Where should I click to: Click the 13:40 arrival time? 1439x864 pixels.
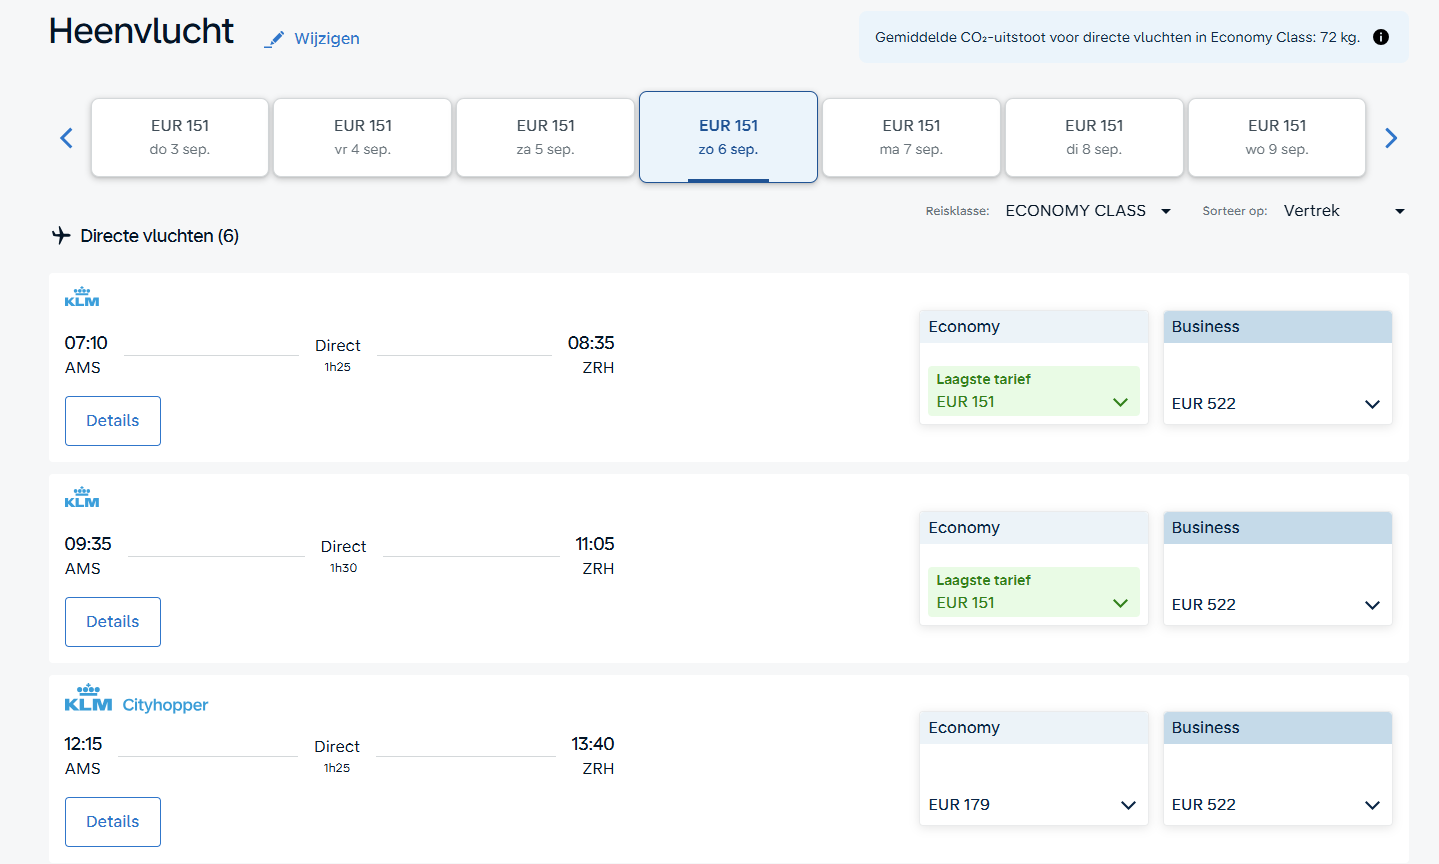coord(593,744)
